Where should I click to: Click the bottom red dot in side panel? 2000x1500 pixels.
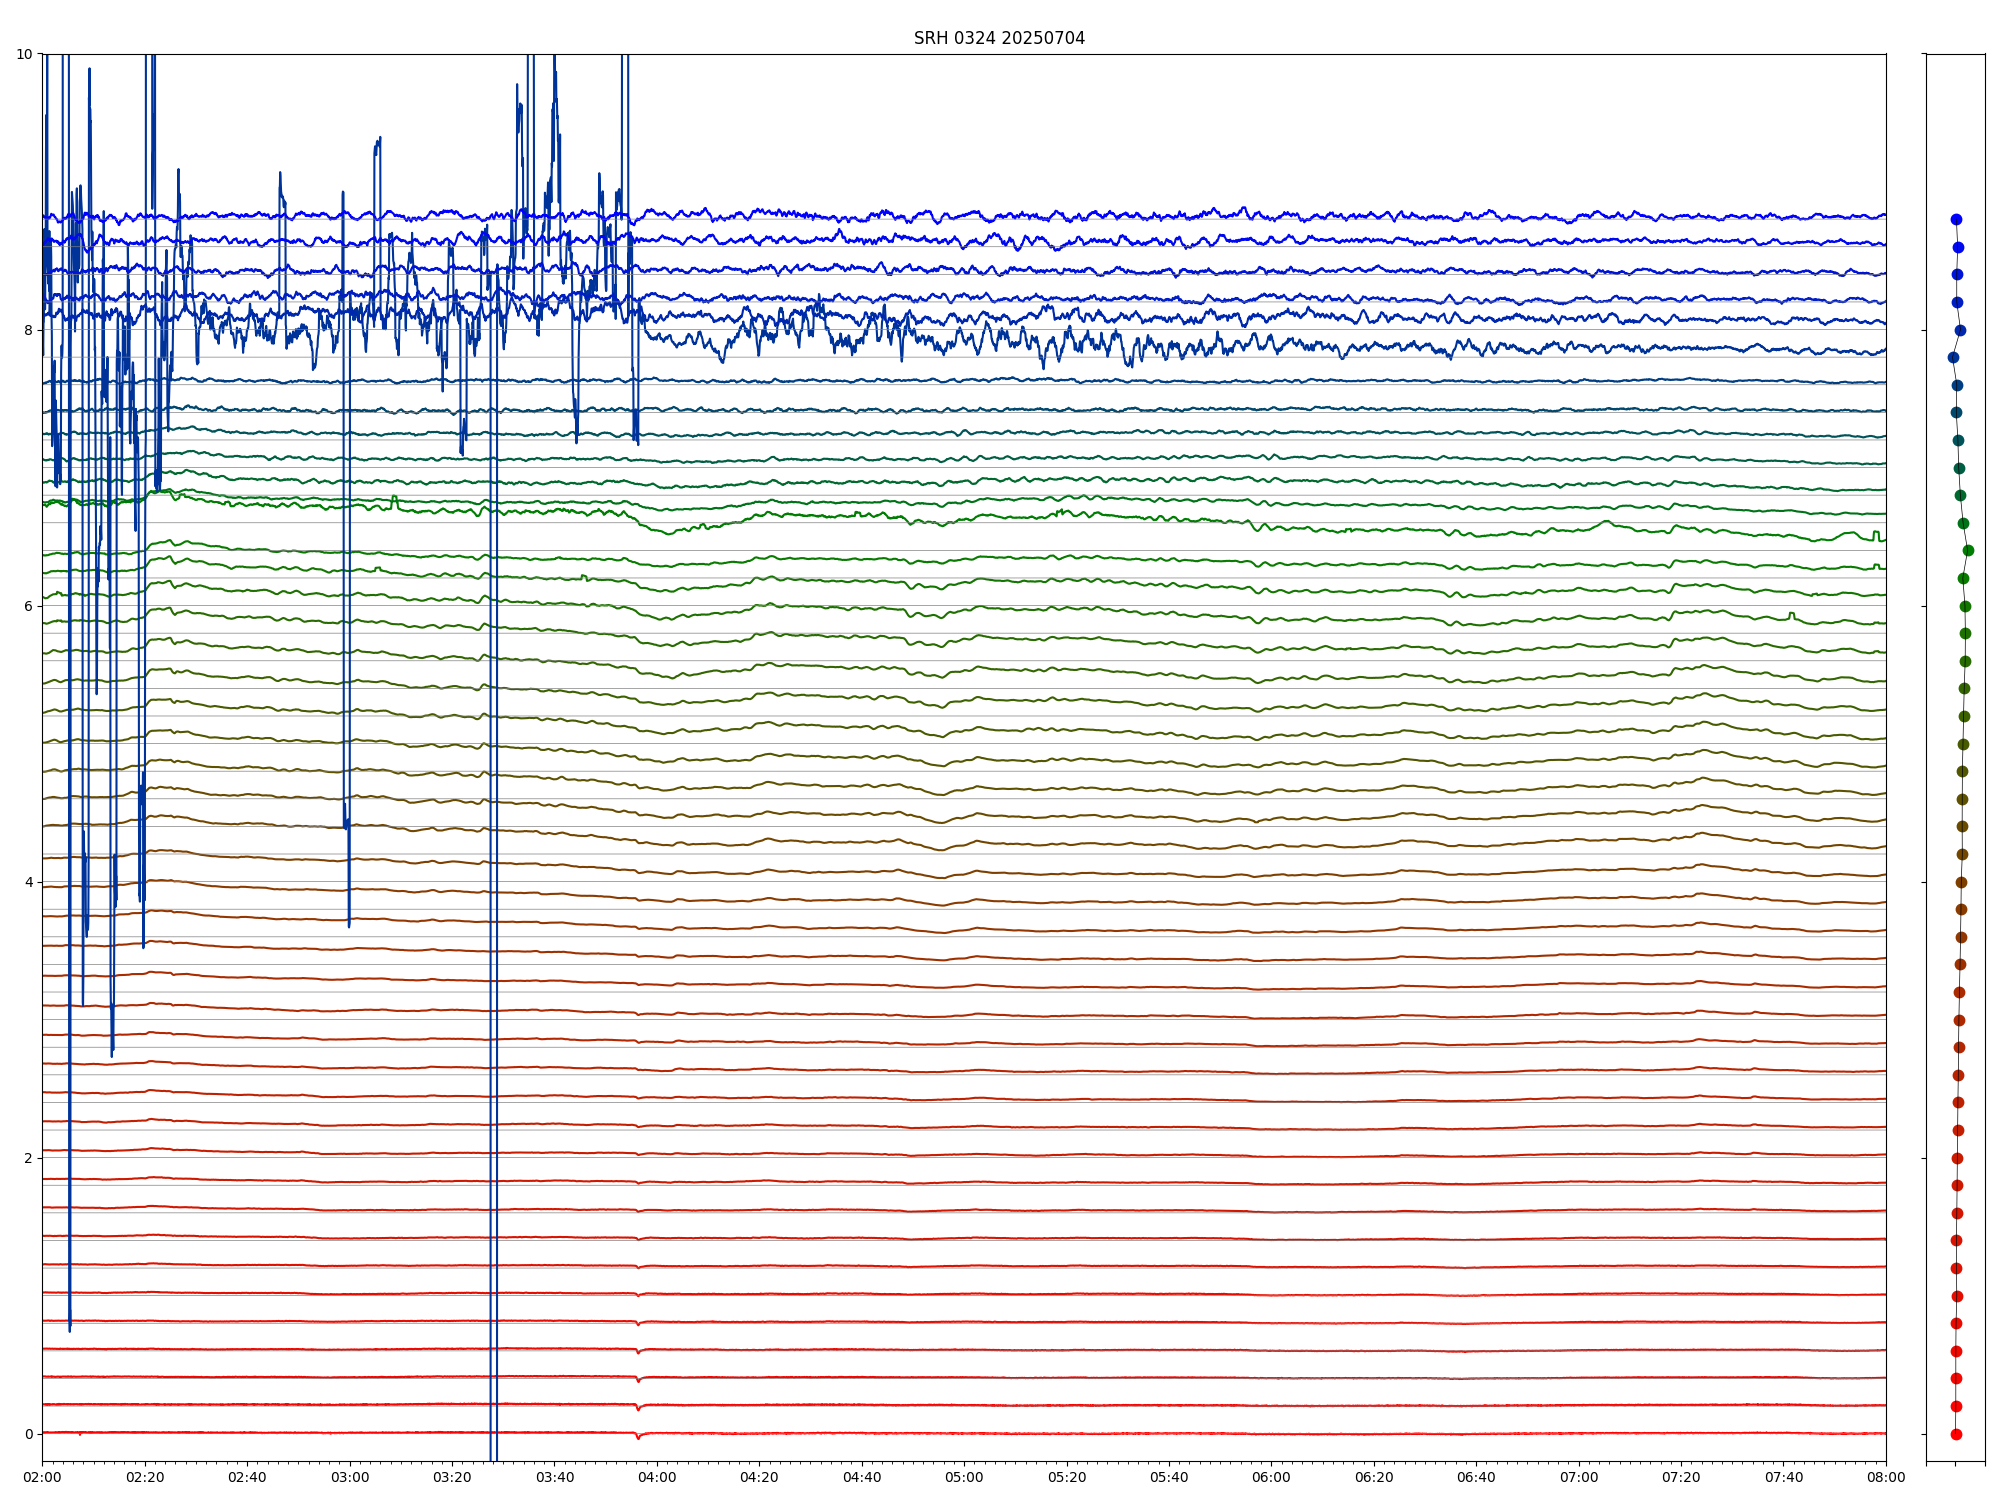point(1956,1434)
